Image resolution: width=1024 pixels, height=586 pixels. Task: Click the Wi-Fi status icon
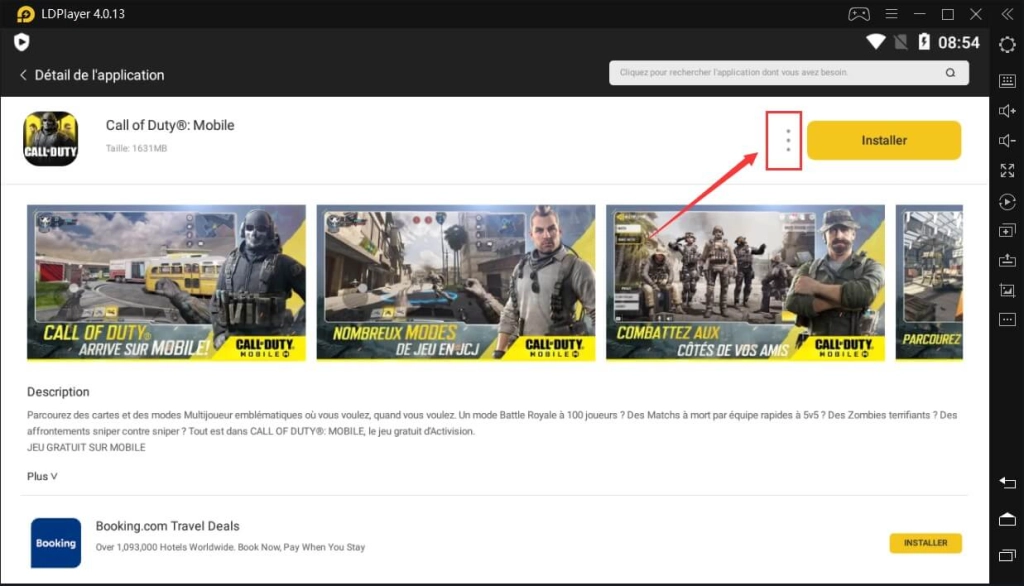point(875,42)
